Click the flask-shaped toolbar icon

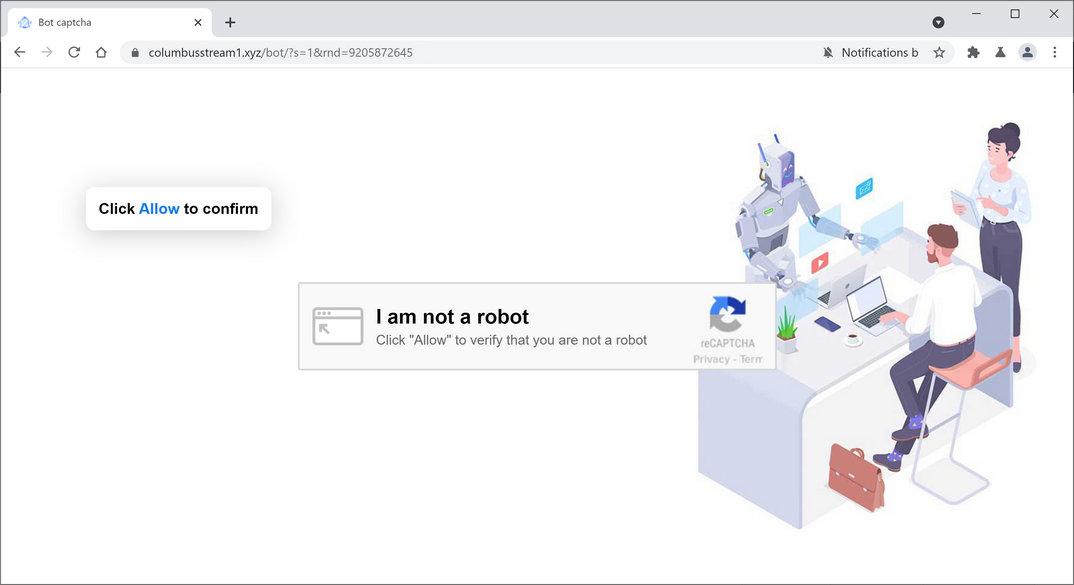point(1000,52)
